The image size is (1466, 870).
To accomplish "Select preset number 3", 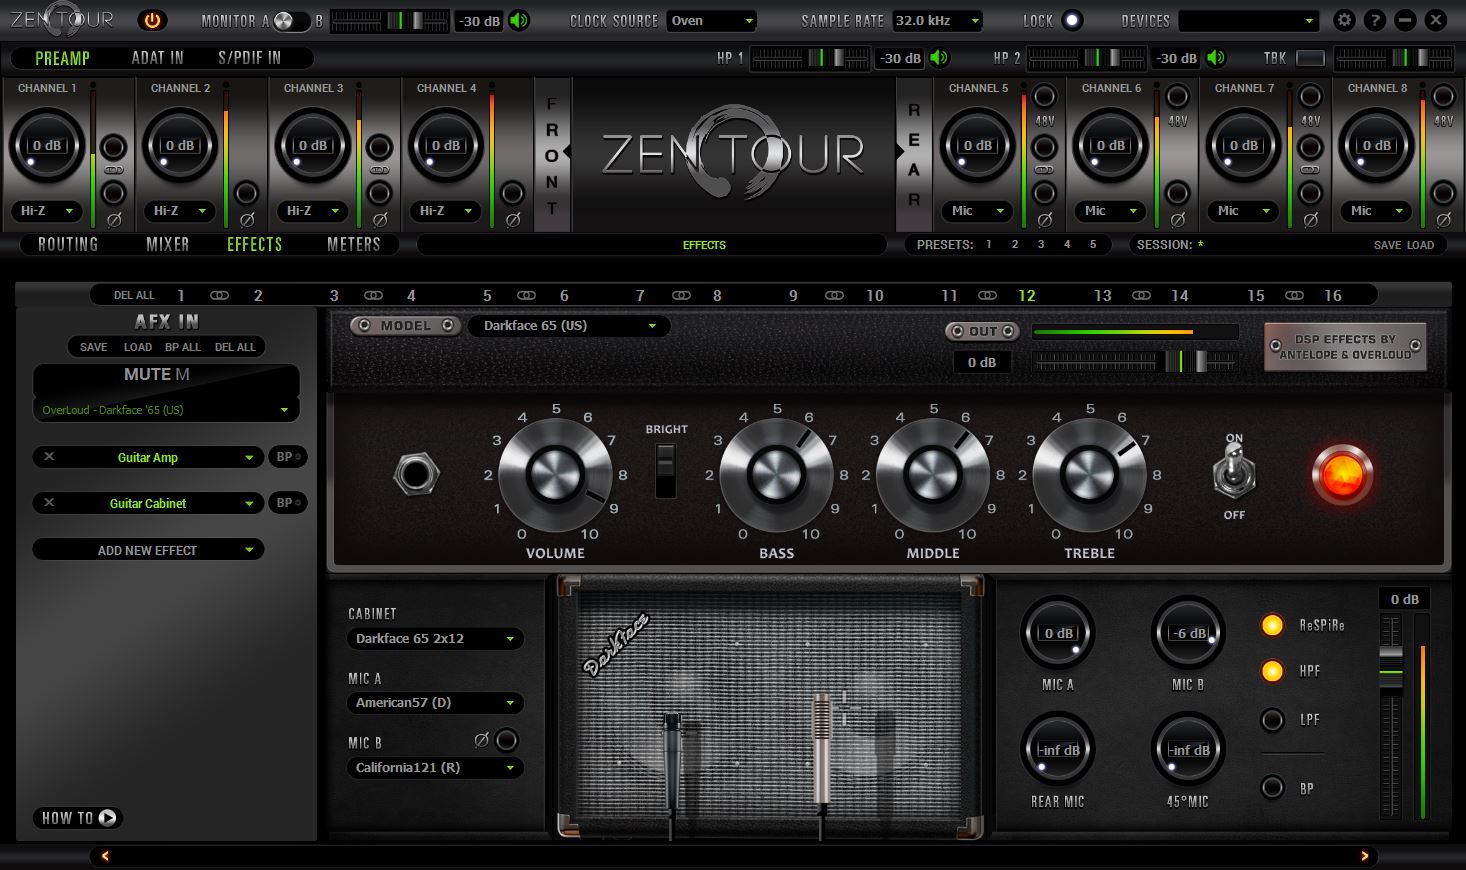I will pyautogui.click(x=1041, y=245).
